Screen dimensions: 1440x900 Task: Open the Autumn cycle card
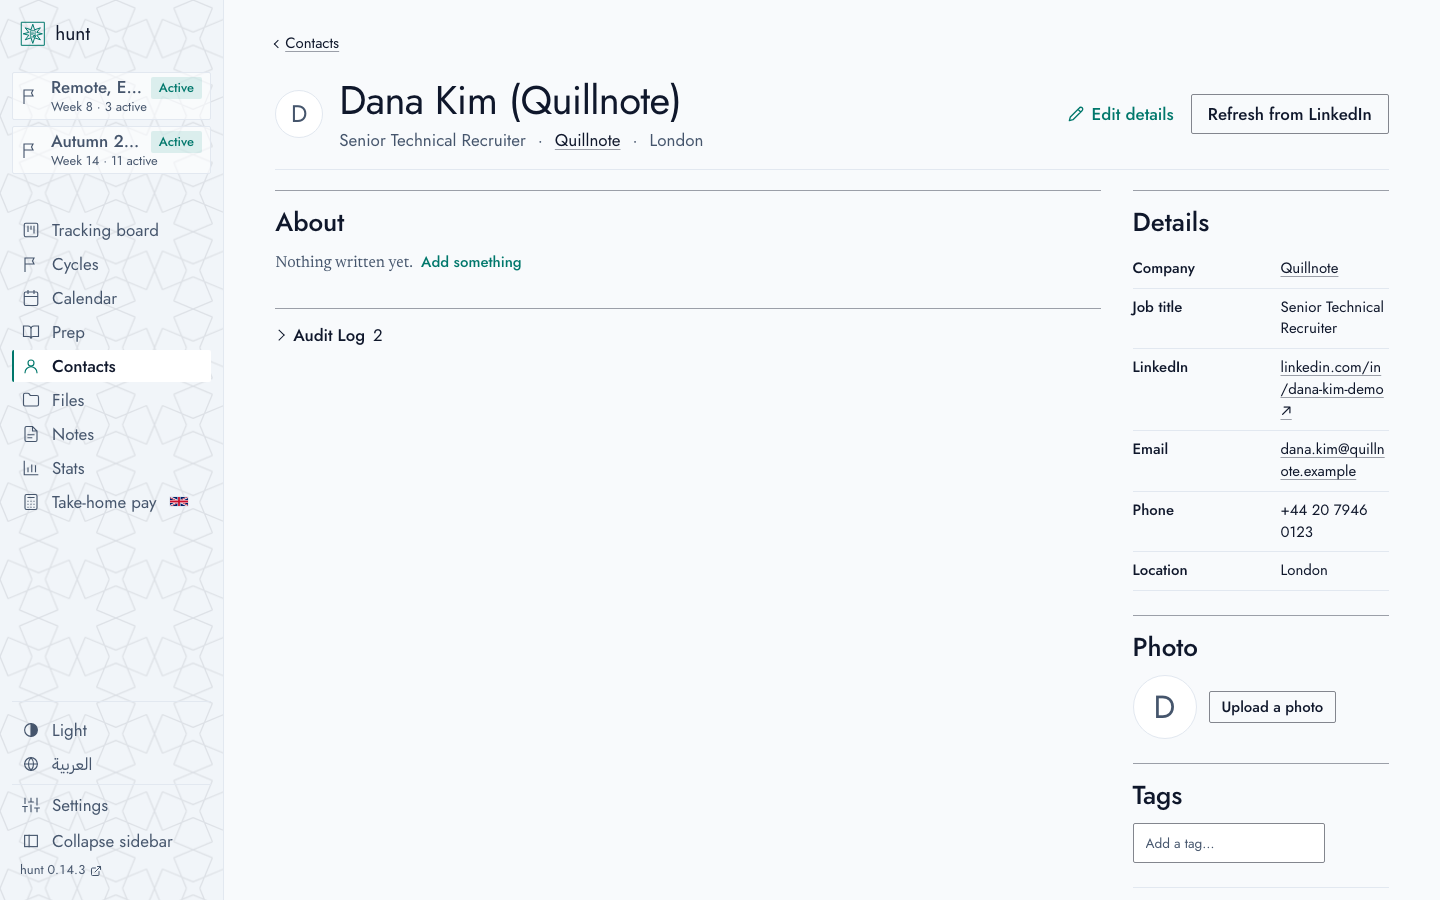coord(112,150)
